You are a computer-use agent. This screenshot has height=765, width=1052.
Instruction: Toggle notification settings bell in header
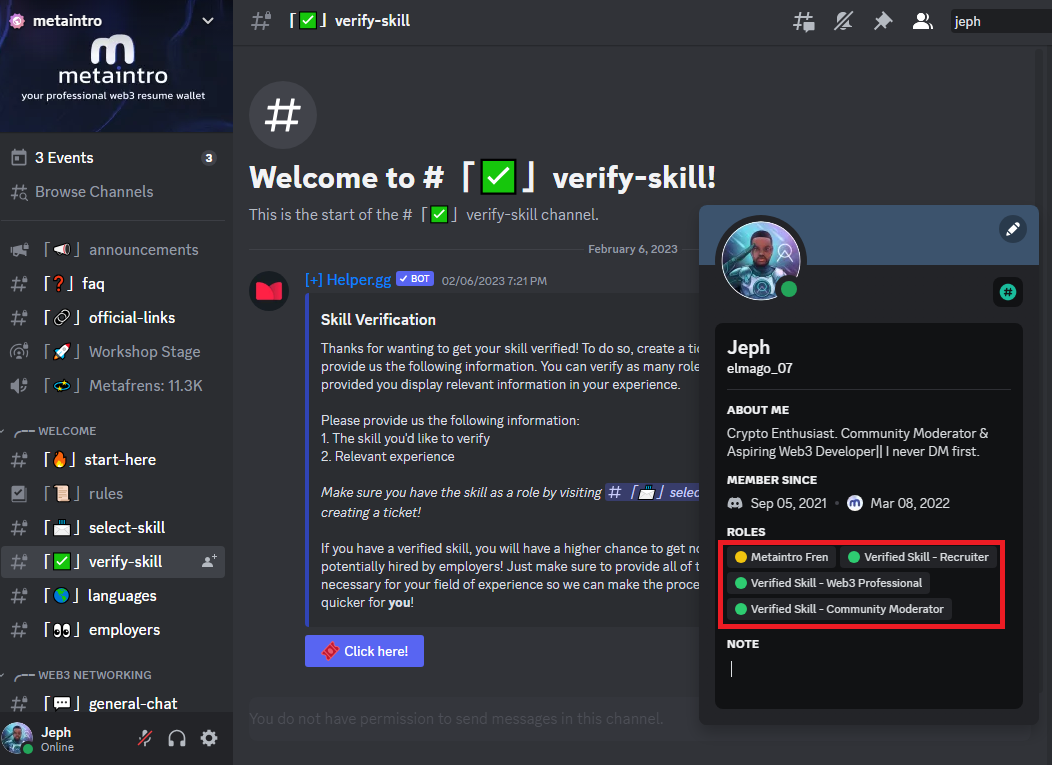coord(843,21)
